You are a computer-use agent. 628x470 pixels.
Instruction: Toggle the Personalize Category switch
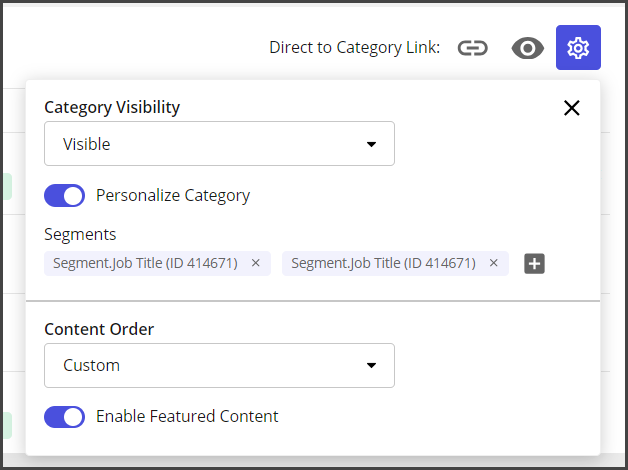point(64,195)
